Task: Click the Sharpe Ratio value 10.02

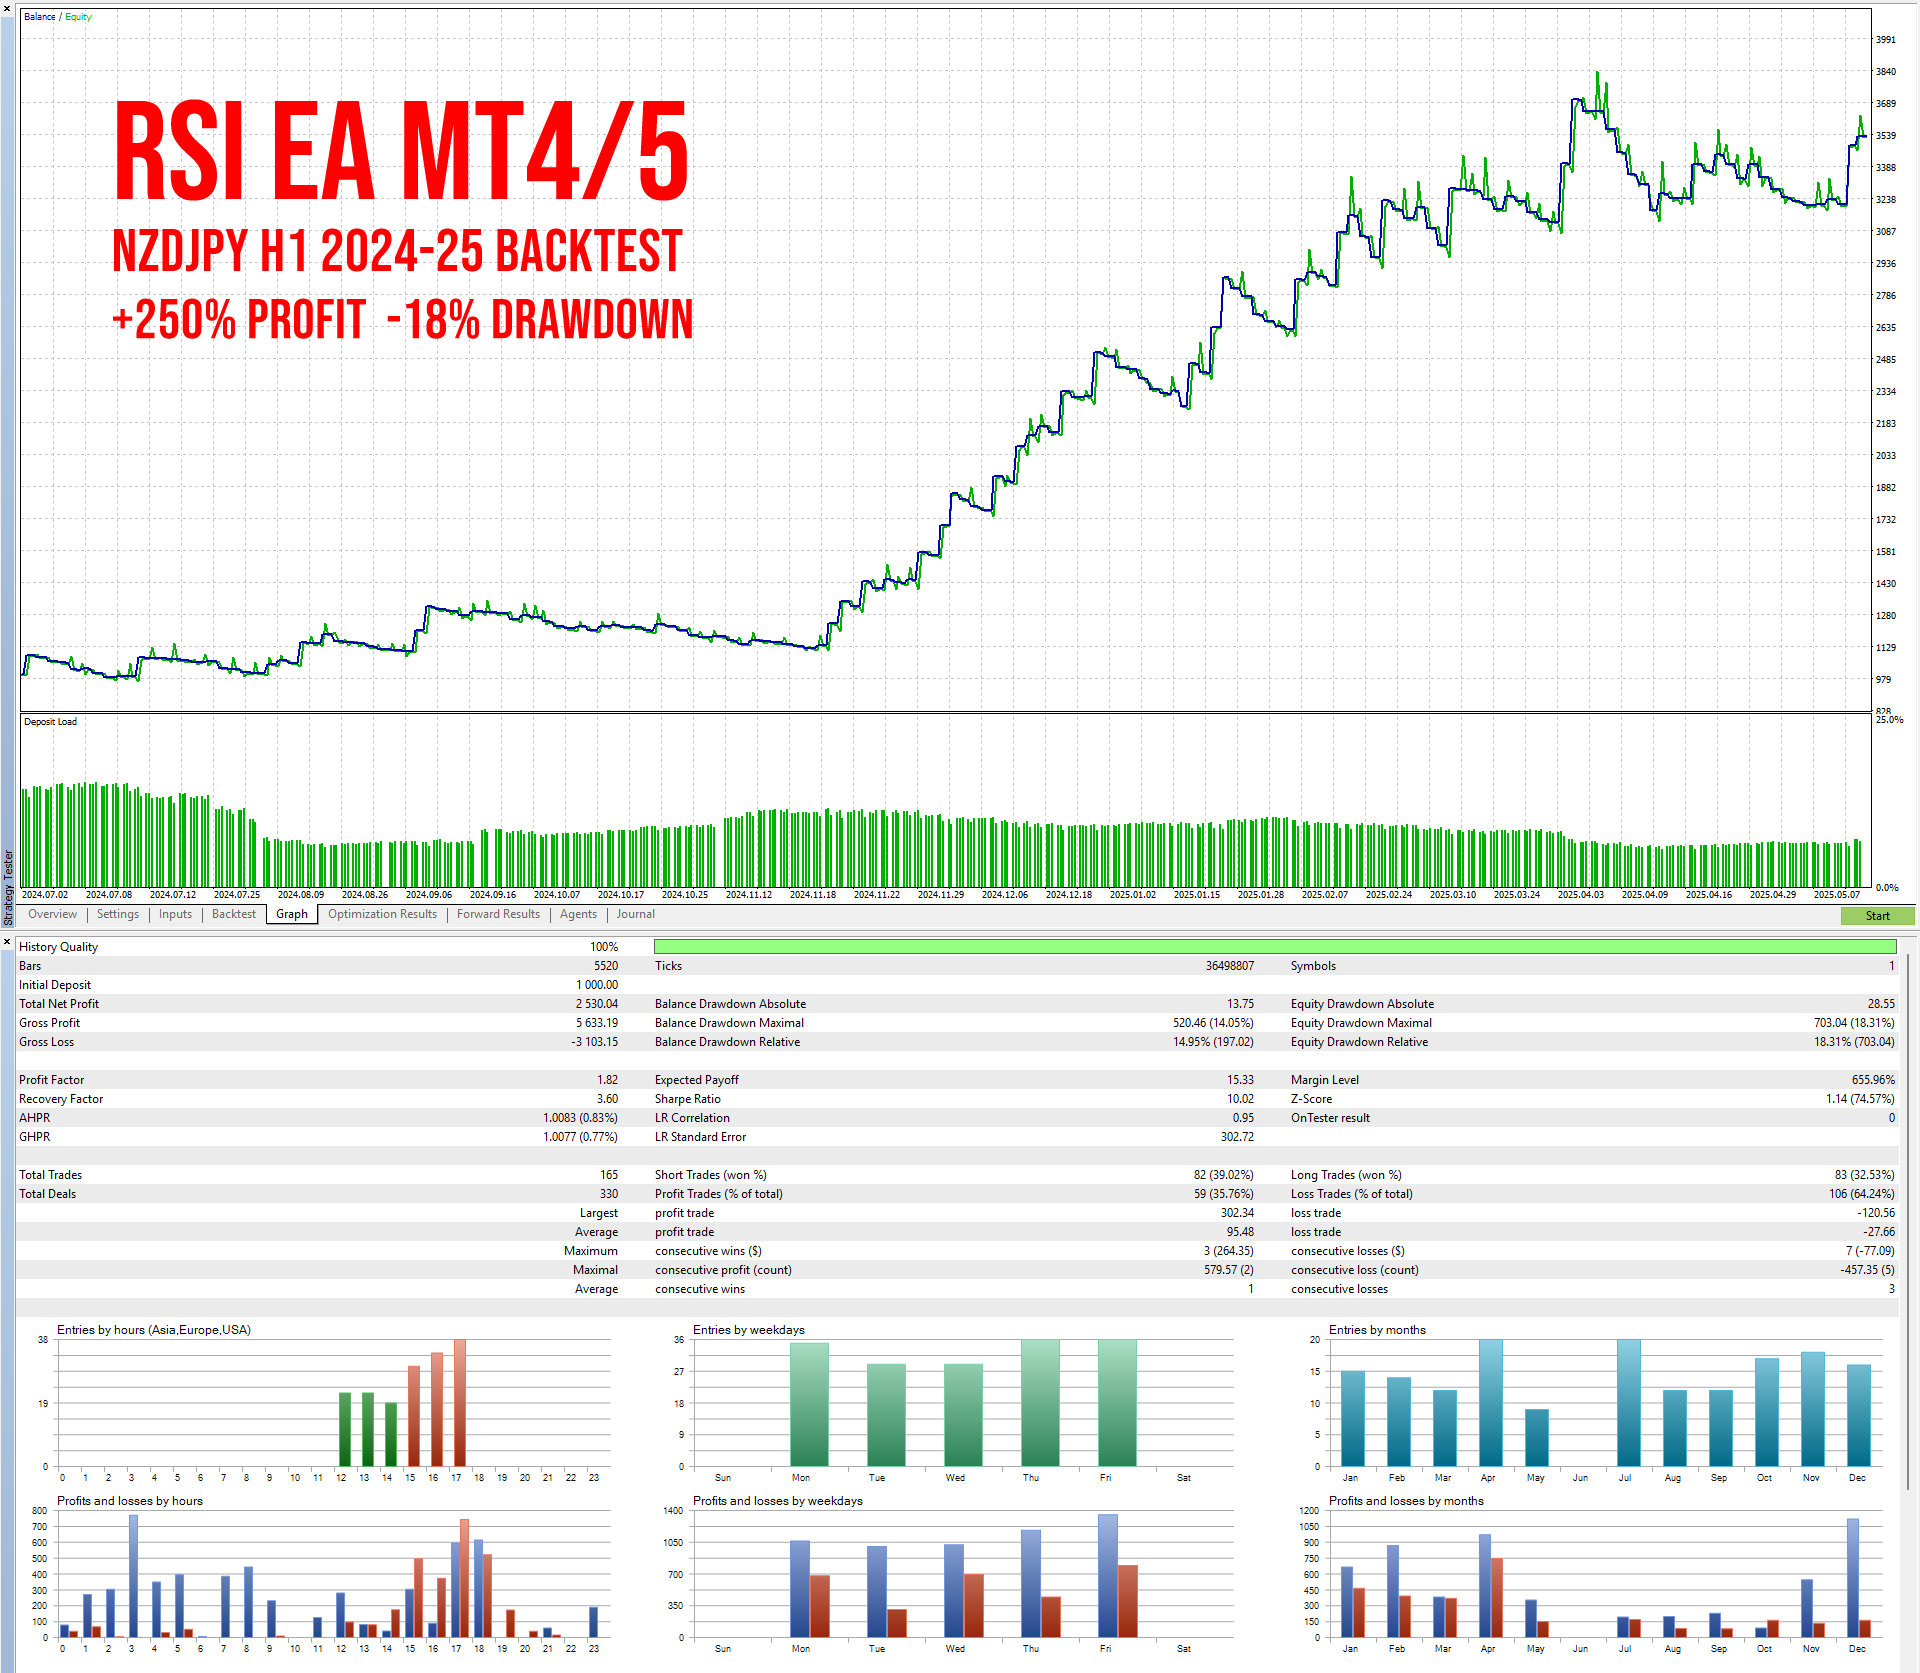Action: pyautogui.click(x=1240, y=1099)
